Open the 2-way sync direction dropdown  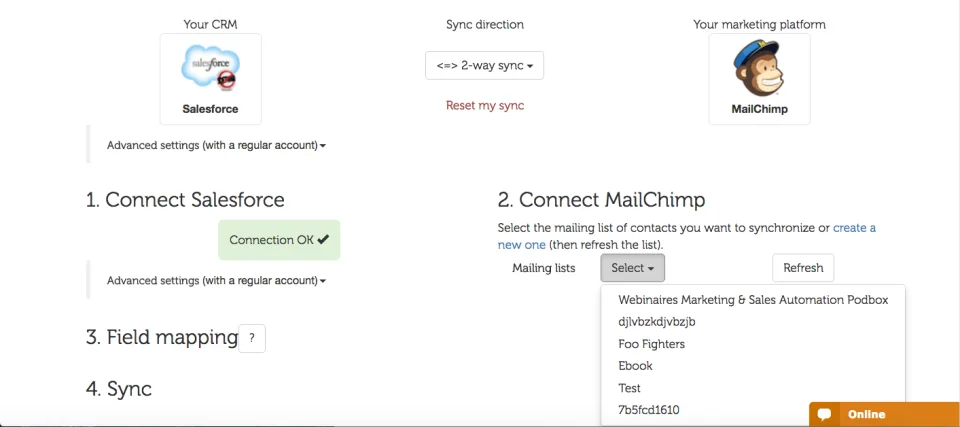click(484, 66)
